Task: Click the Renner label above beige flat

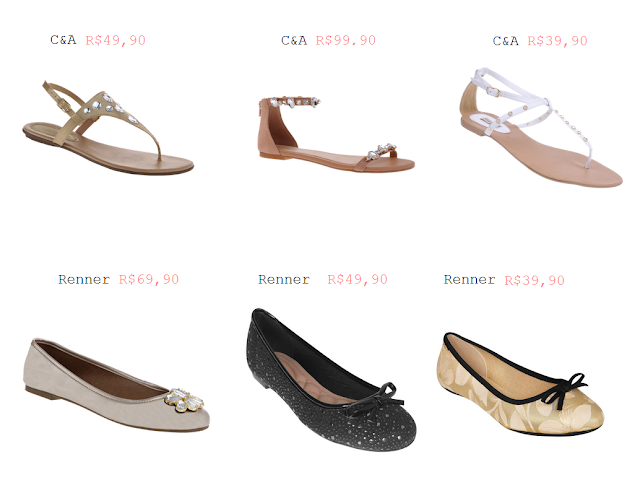Action: [x=84, y=280]
